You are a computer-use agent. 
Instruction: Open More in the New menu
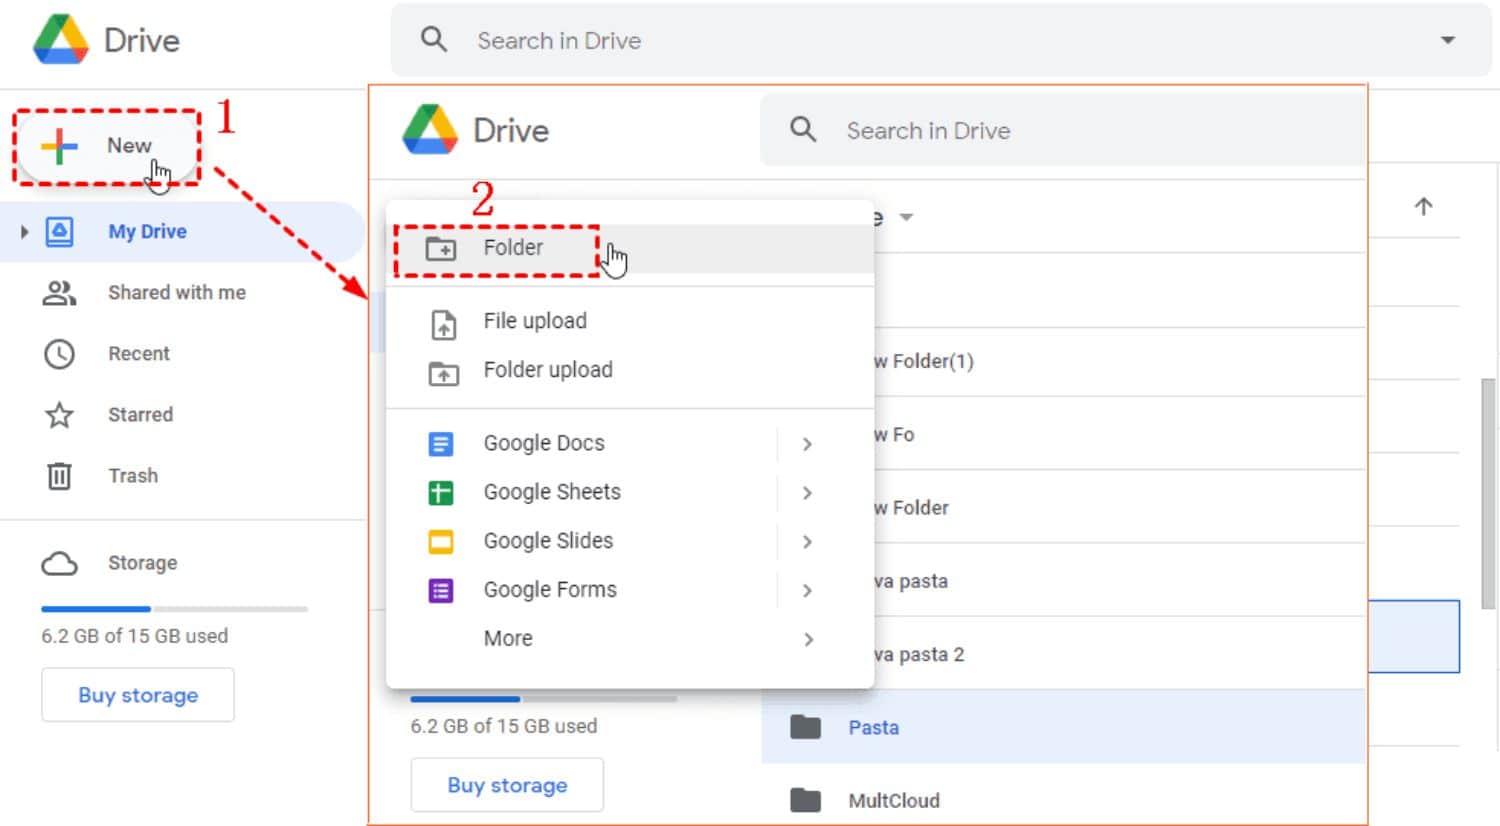tap(630, 639)
